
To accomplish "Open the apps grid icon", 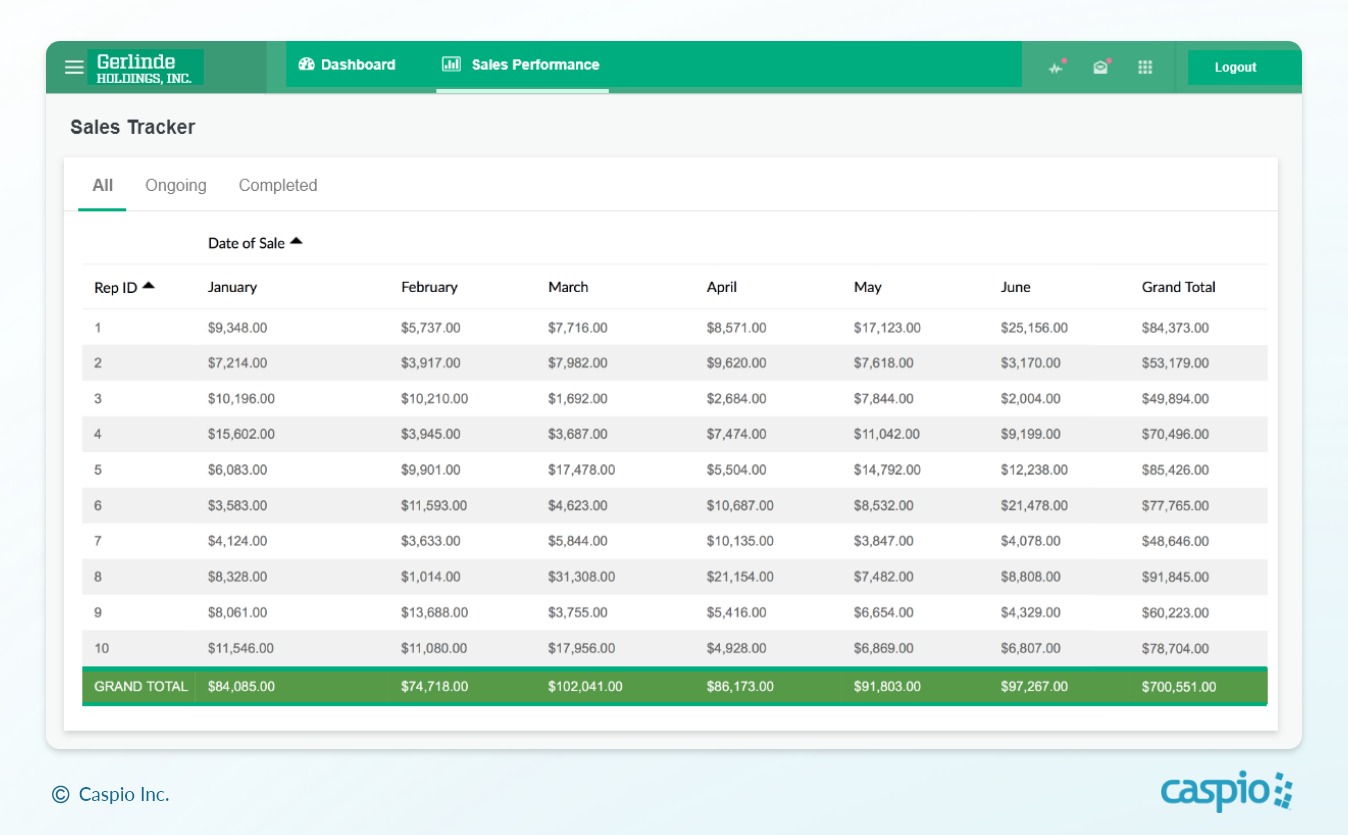I will tap(1145, 67).
